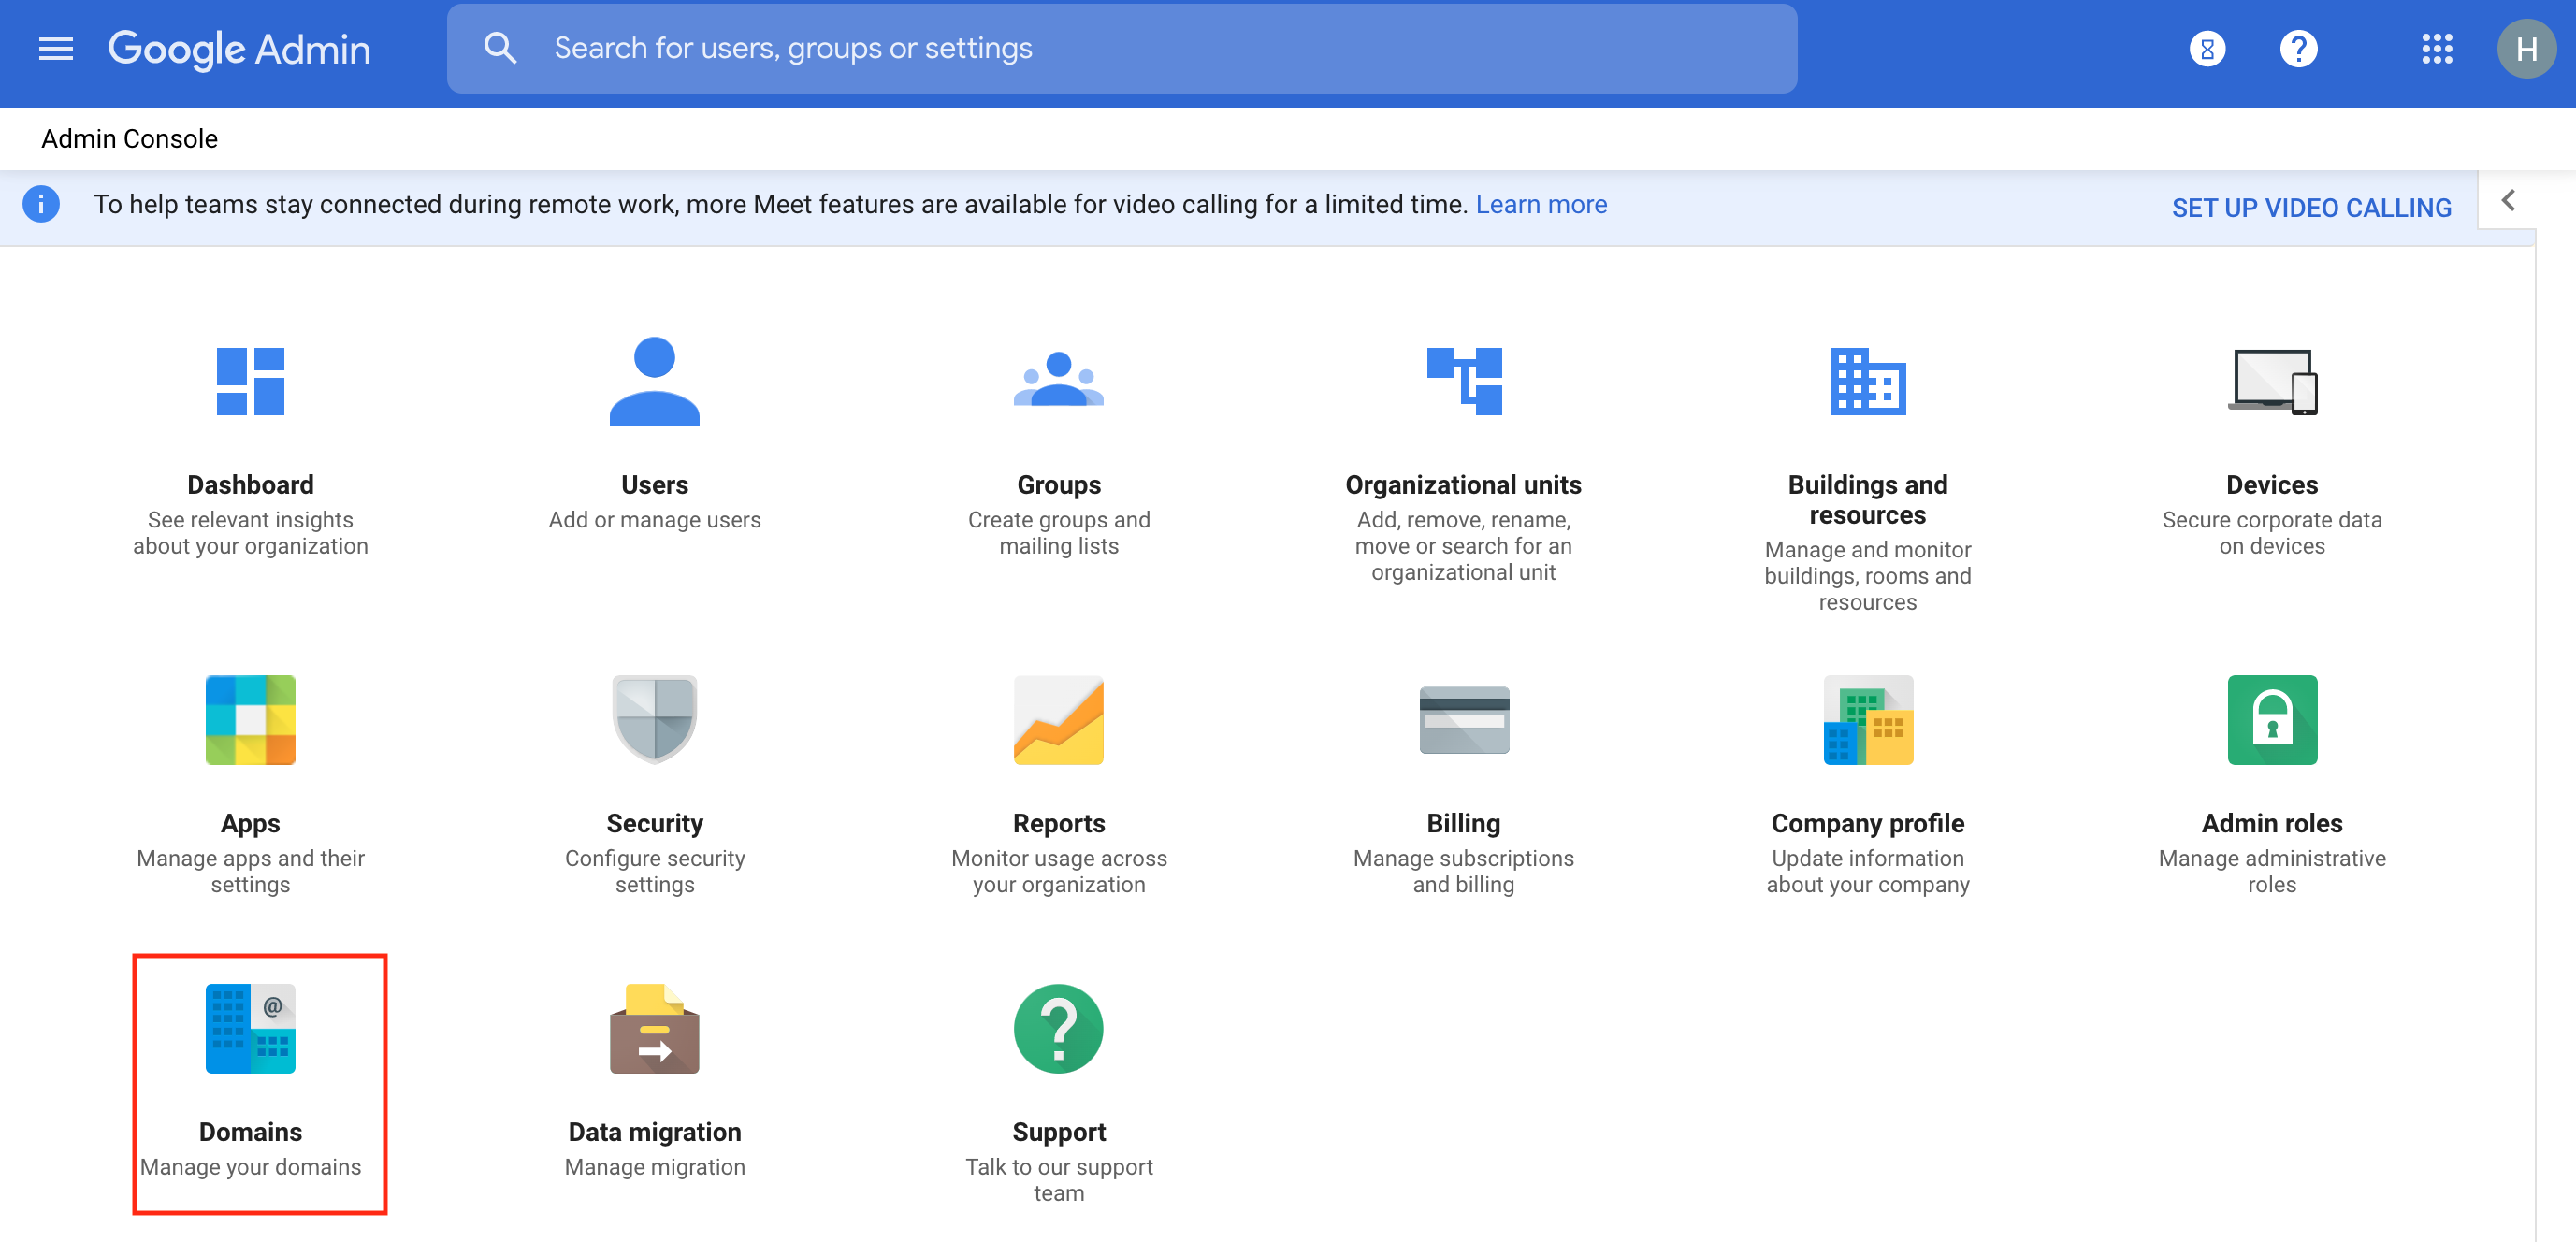Open the Buildings and resources icon
This screenshot has height=1242, width=2576.
pos(1868,381)
